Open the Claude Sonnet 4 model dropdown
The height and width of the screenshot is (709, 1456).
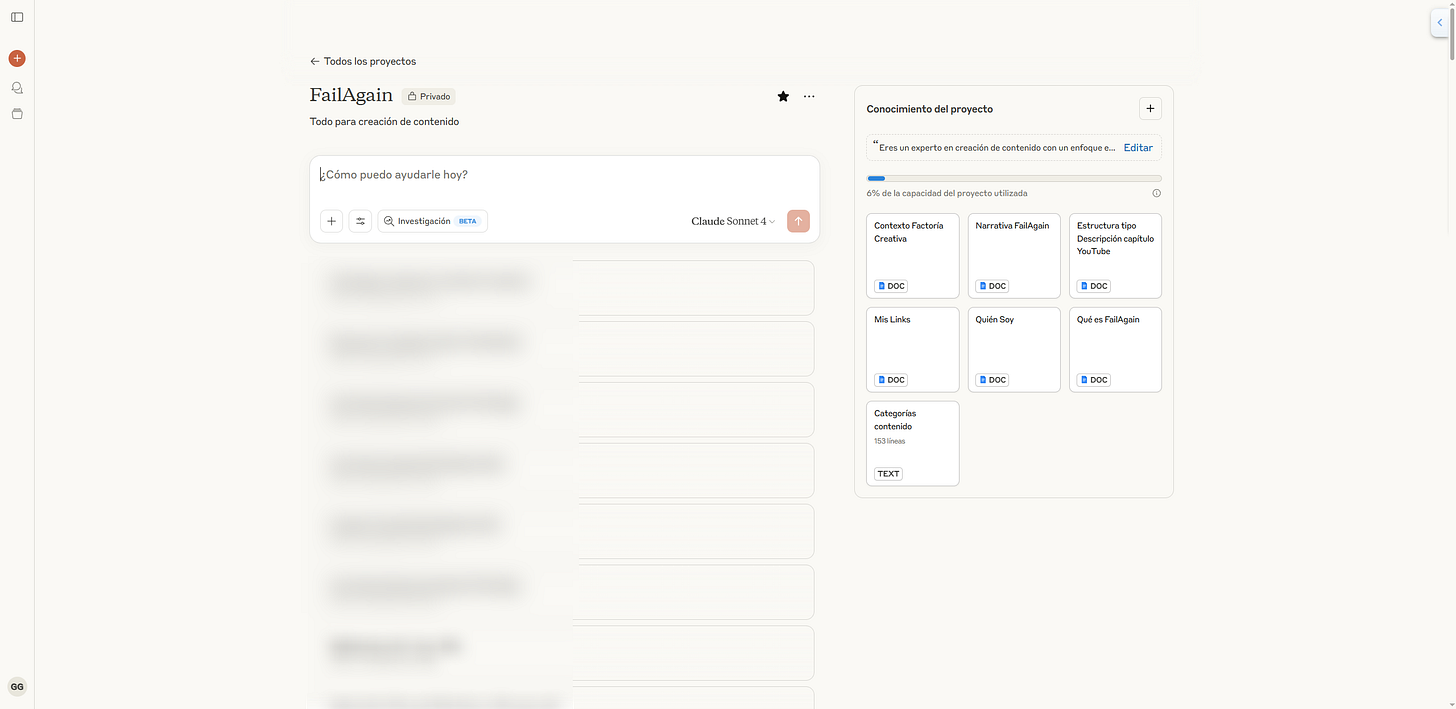tap(733, 221)
